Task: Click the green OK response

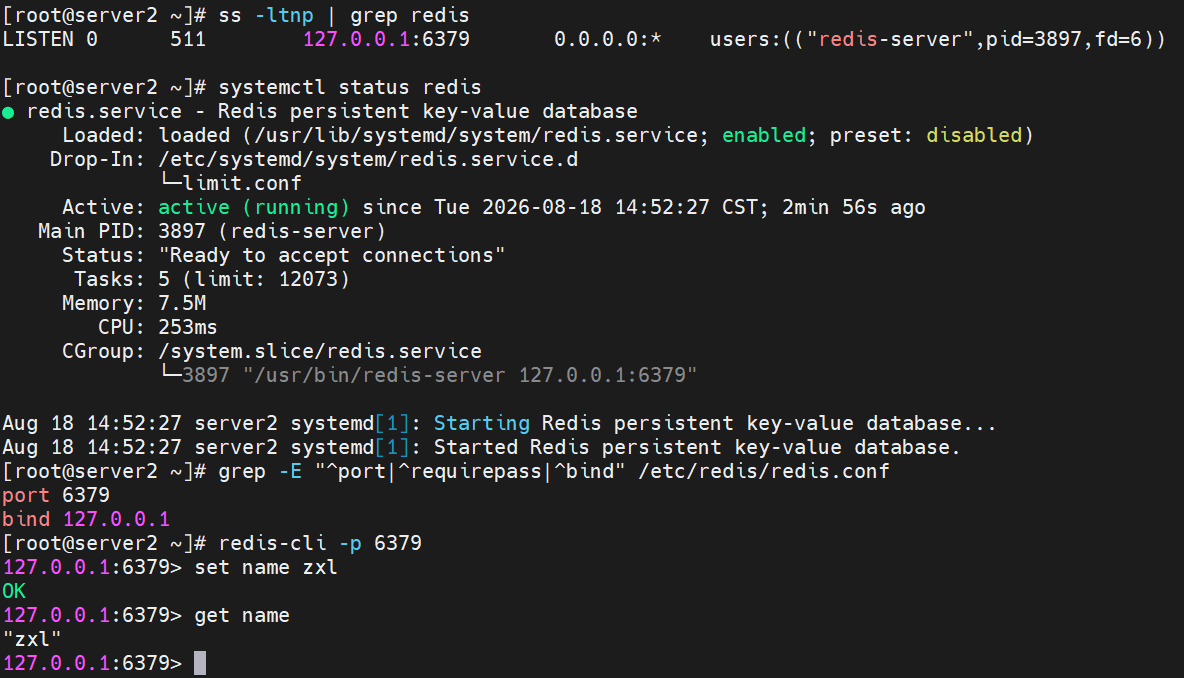Action: pos(14,591)
